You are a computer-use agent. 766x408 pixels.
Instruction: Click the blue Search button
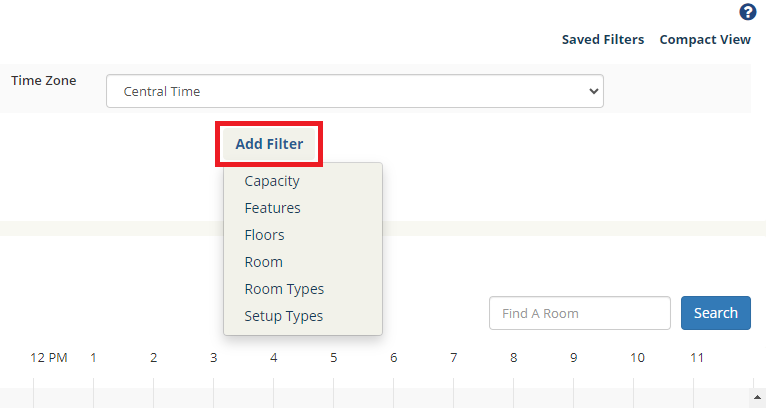click(716, 313)
